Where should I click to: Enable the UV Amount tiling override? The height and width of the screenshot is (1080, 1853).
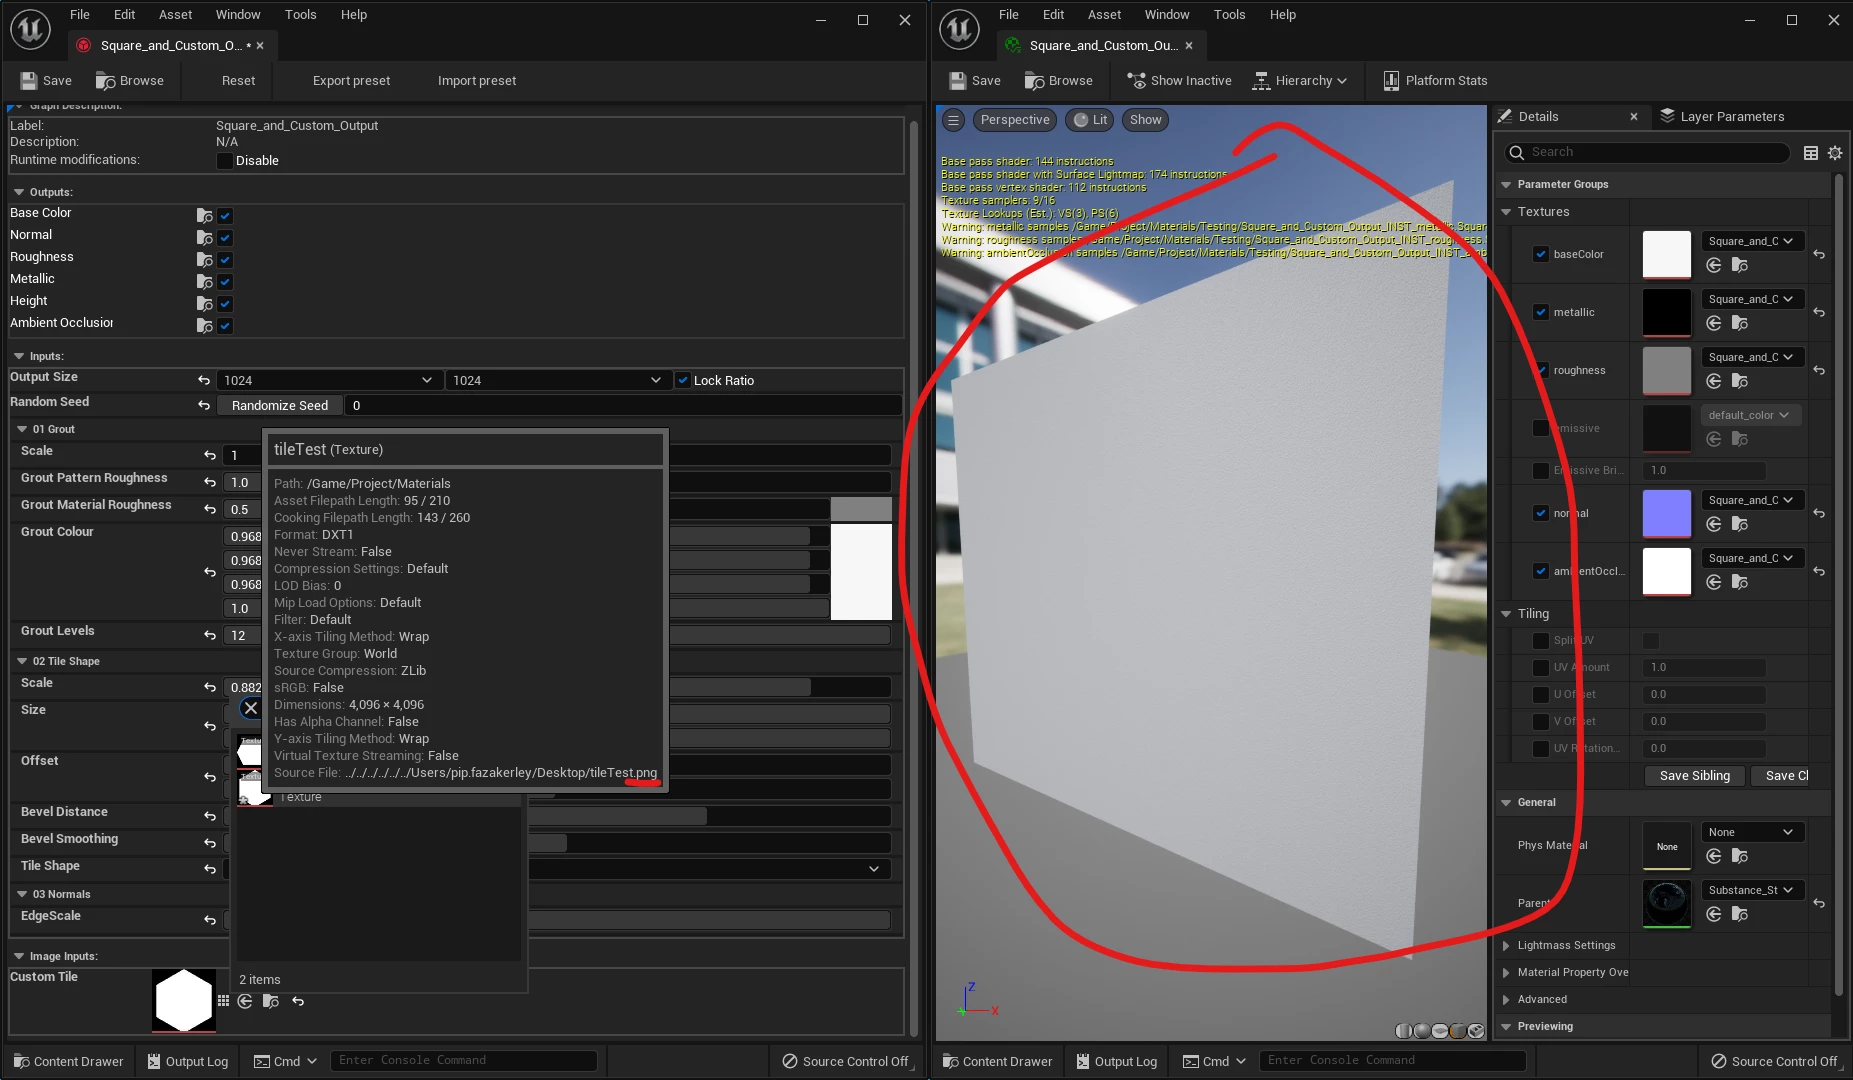tap(1541, 667)
